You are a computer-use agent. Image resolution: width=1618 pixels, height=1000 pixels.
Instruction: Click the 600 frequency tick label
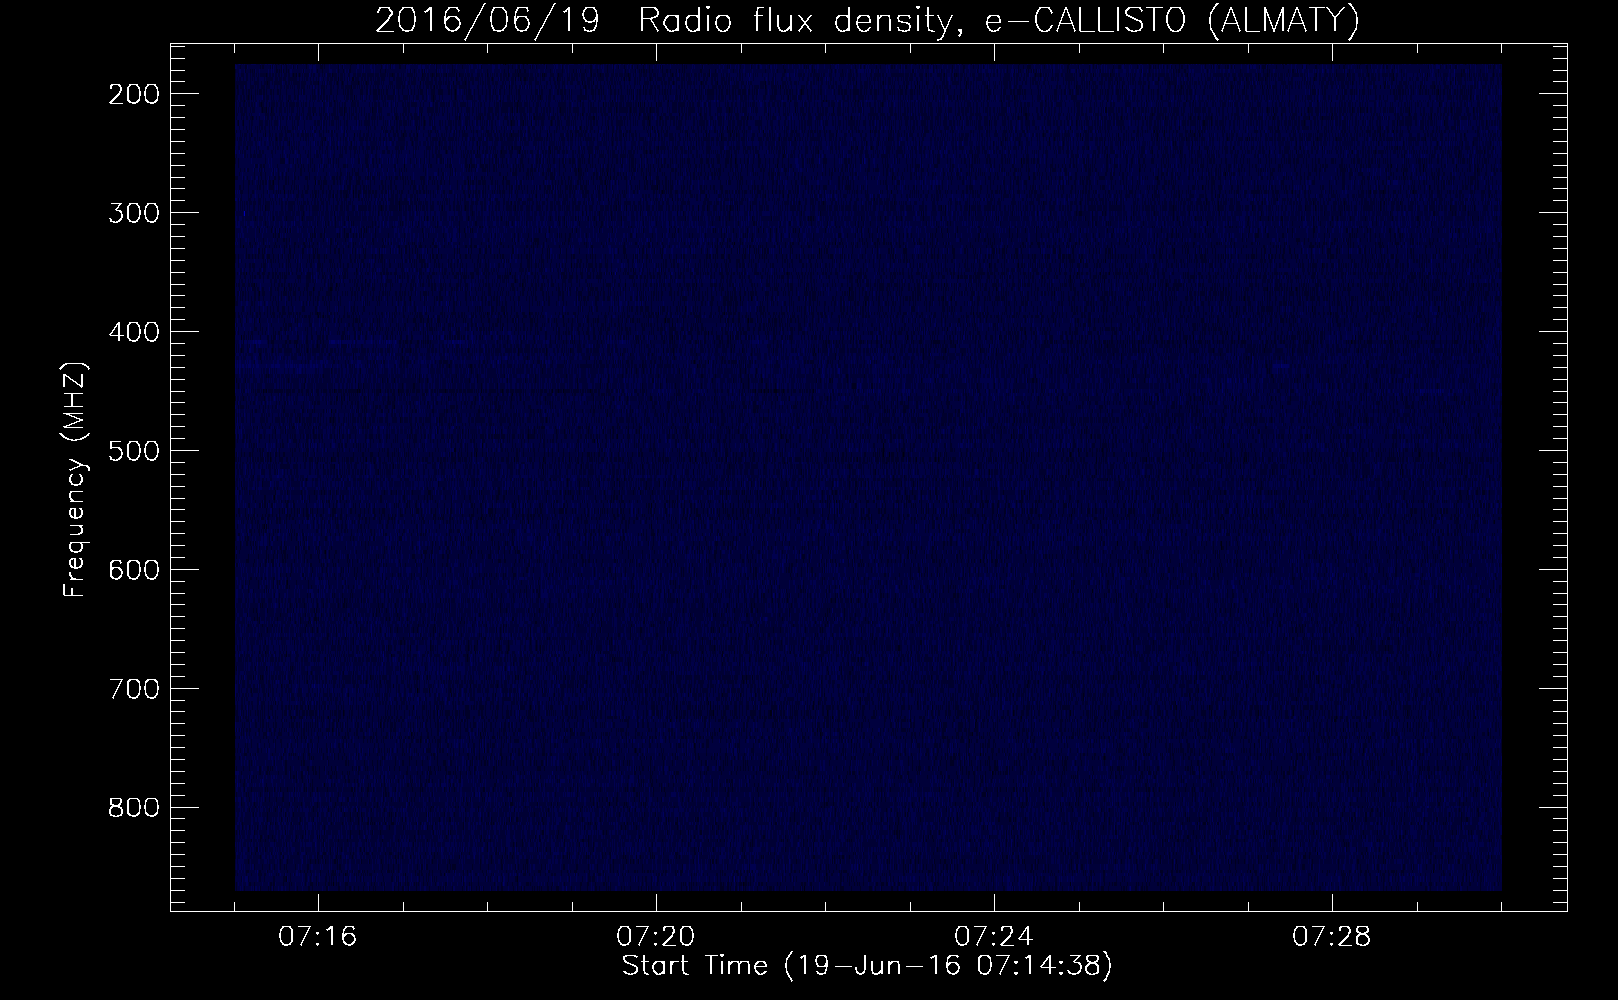point(133,569)
